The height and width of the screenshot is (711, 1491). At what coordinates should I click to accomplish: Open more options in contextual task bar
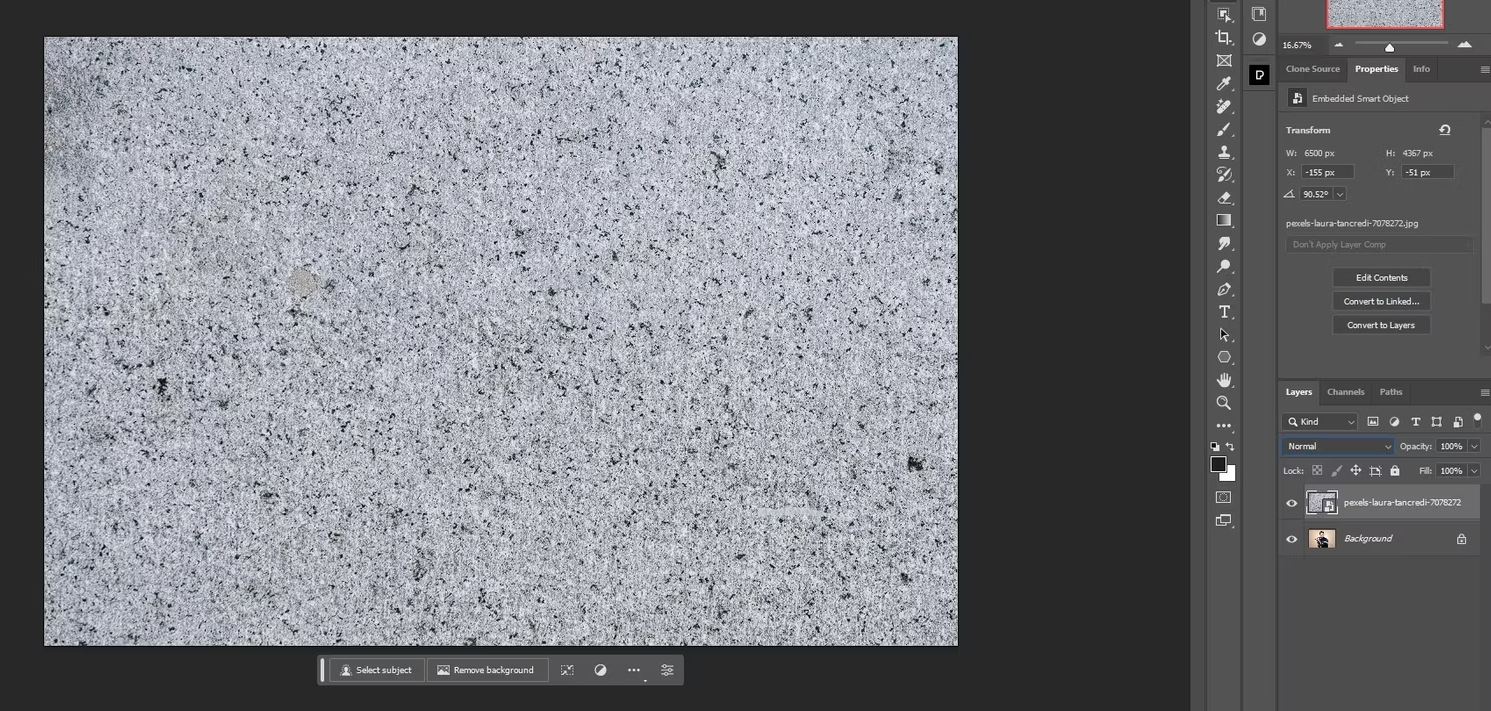click(634, 670)
